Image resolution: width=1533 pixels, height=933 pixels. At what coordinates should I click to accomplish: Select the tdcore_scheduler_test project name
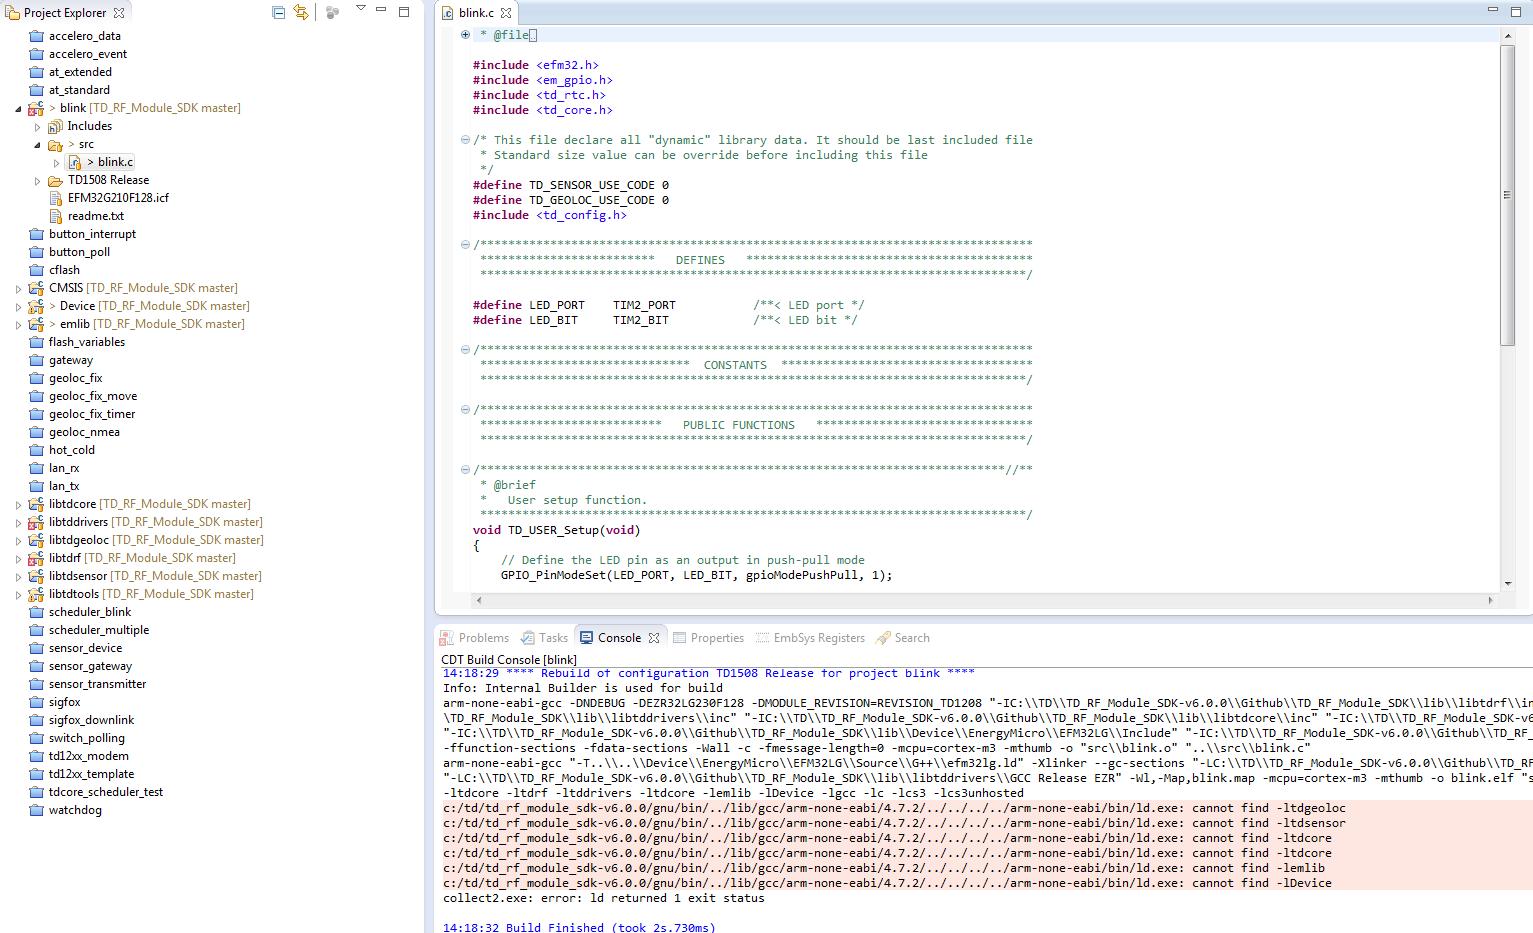106,792
